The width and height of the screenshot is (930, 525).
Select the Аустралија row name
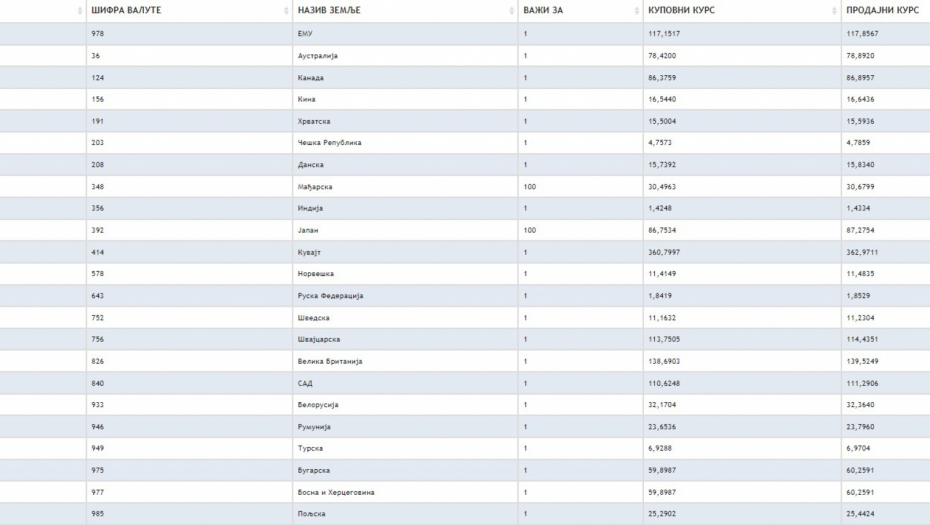318,56
